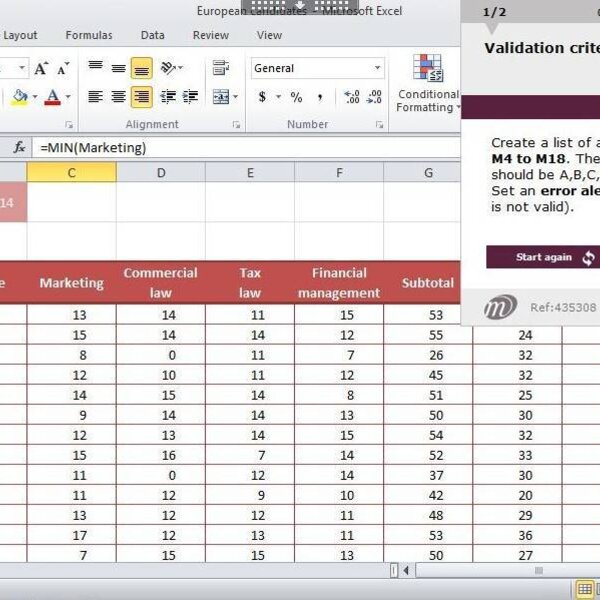The width and height of the screenshot is (600, 600).
Task: Click Subtotal cell with value 26
Action: click(x=428, y=355)
